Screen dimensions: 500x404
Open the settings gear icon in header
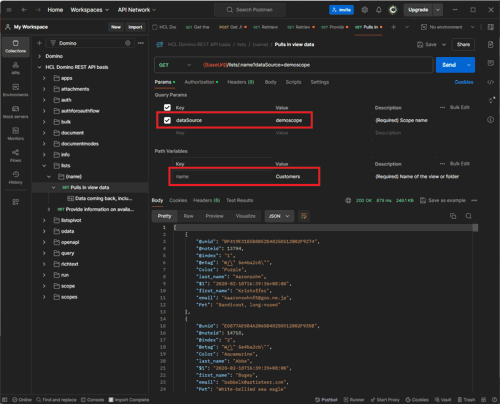click(365, 10)
